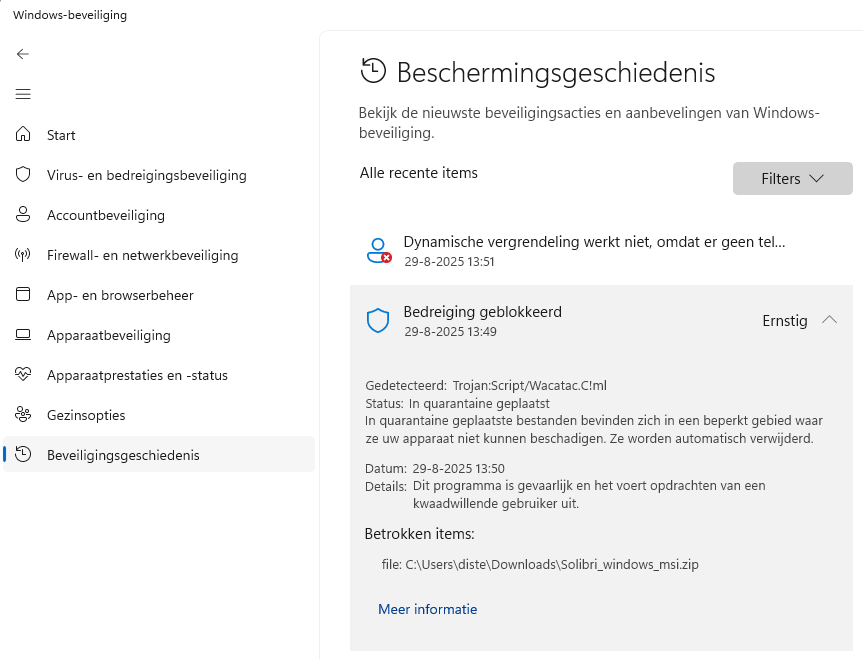Viewport: 863px width, 659px height.
Task: Click the Beveiligingsgeschiedenis clock icon in sidebar
Action: tap(23, 454)
